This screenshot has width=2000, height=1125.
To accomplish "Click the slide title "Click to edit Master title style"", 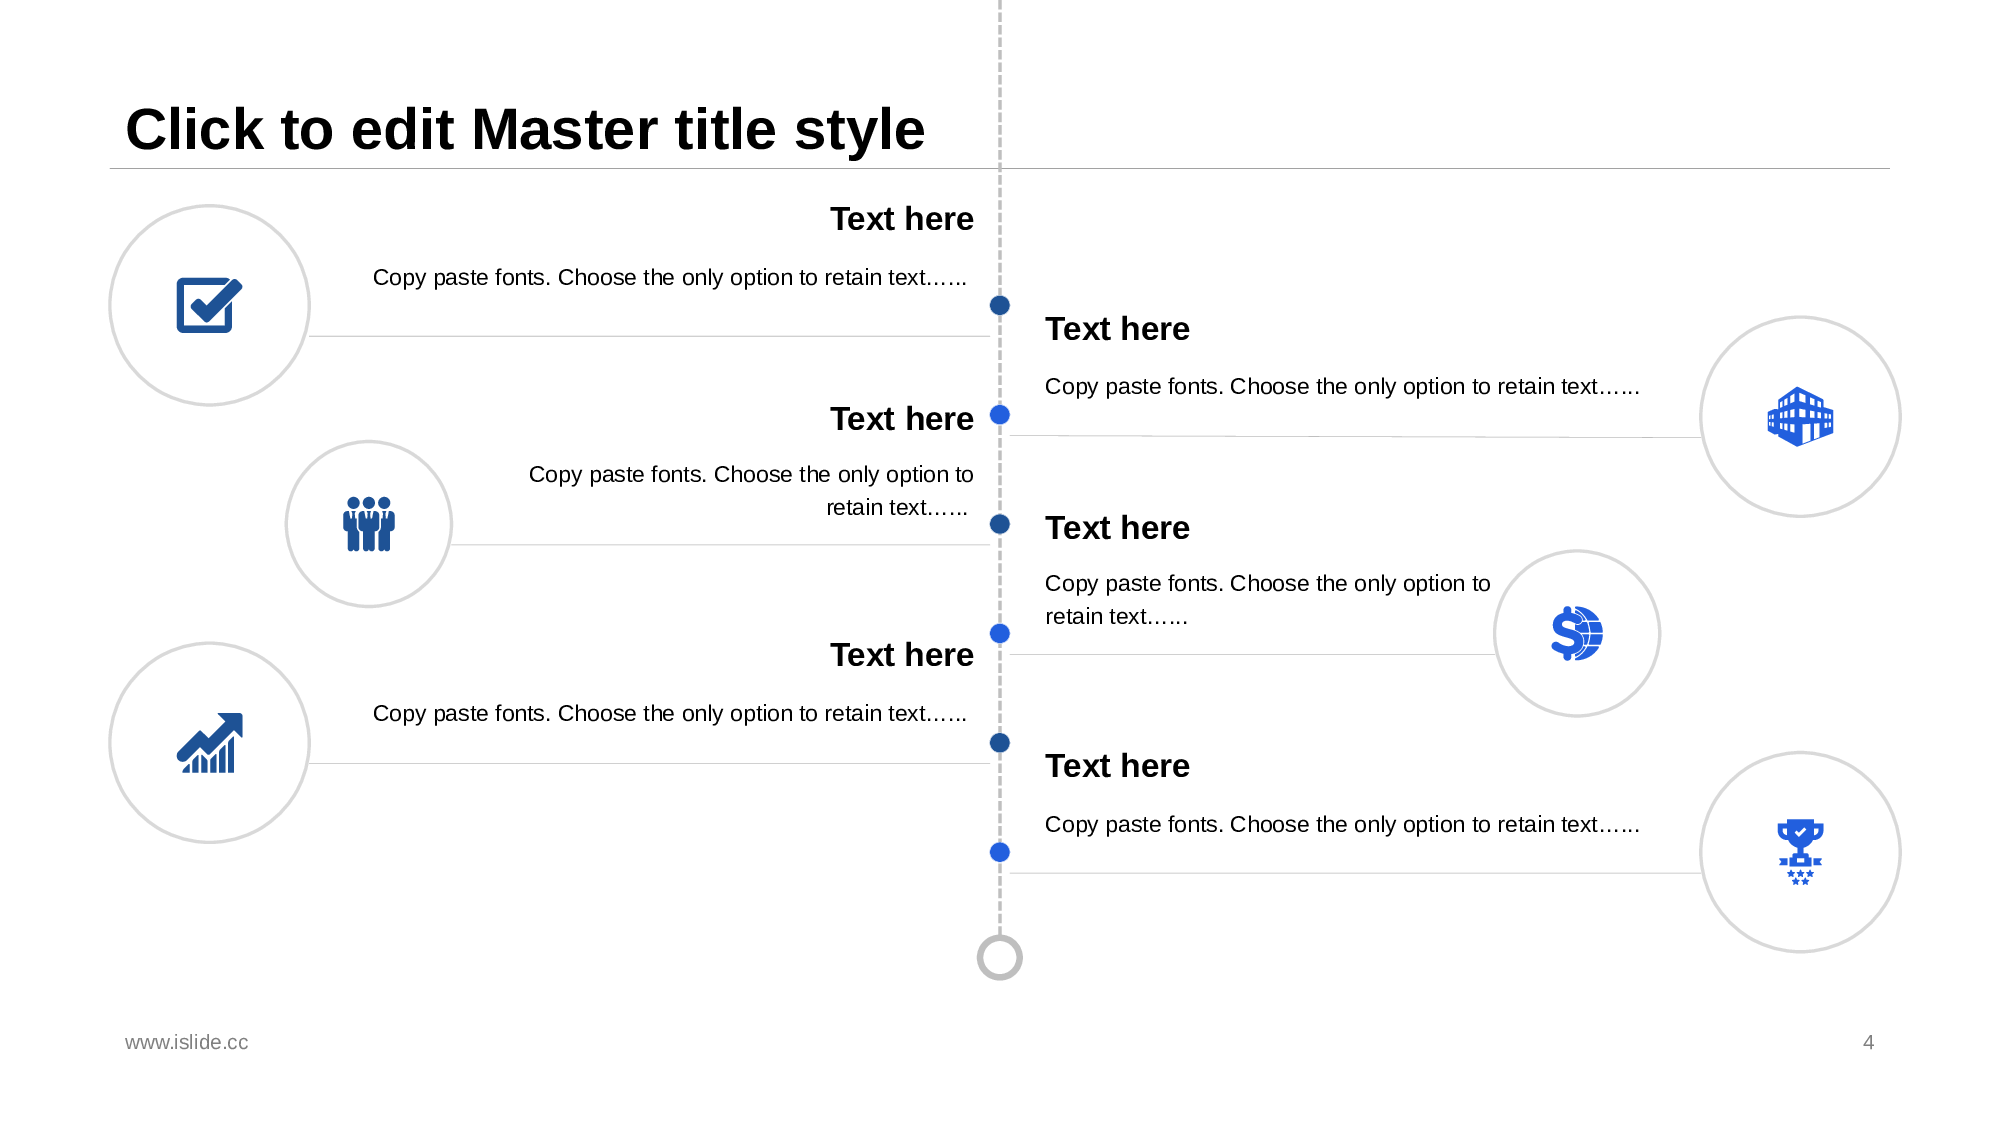I will coord(525,130).
